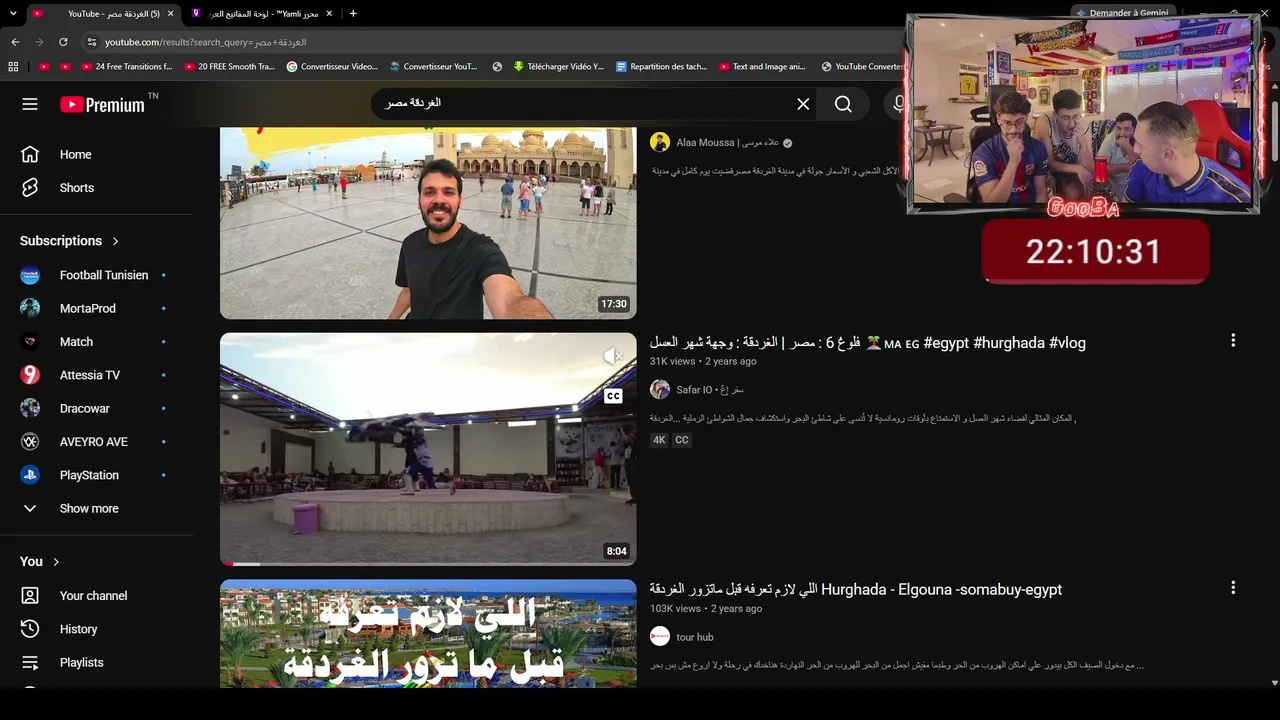This screenshot has width=1280, height=720.
Task: Click the Alaa Moussa channel name
Action: click(x=727, y=143)
